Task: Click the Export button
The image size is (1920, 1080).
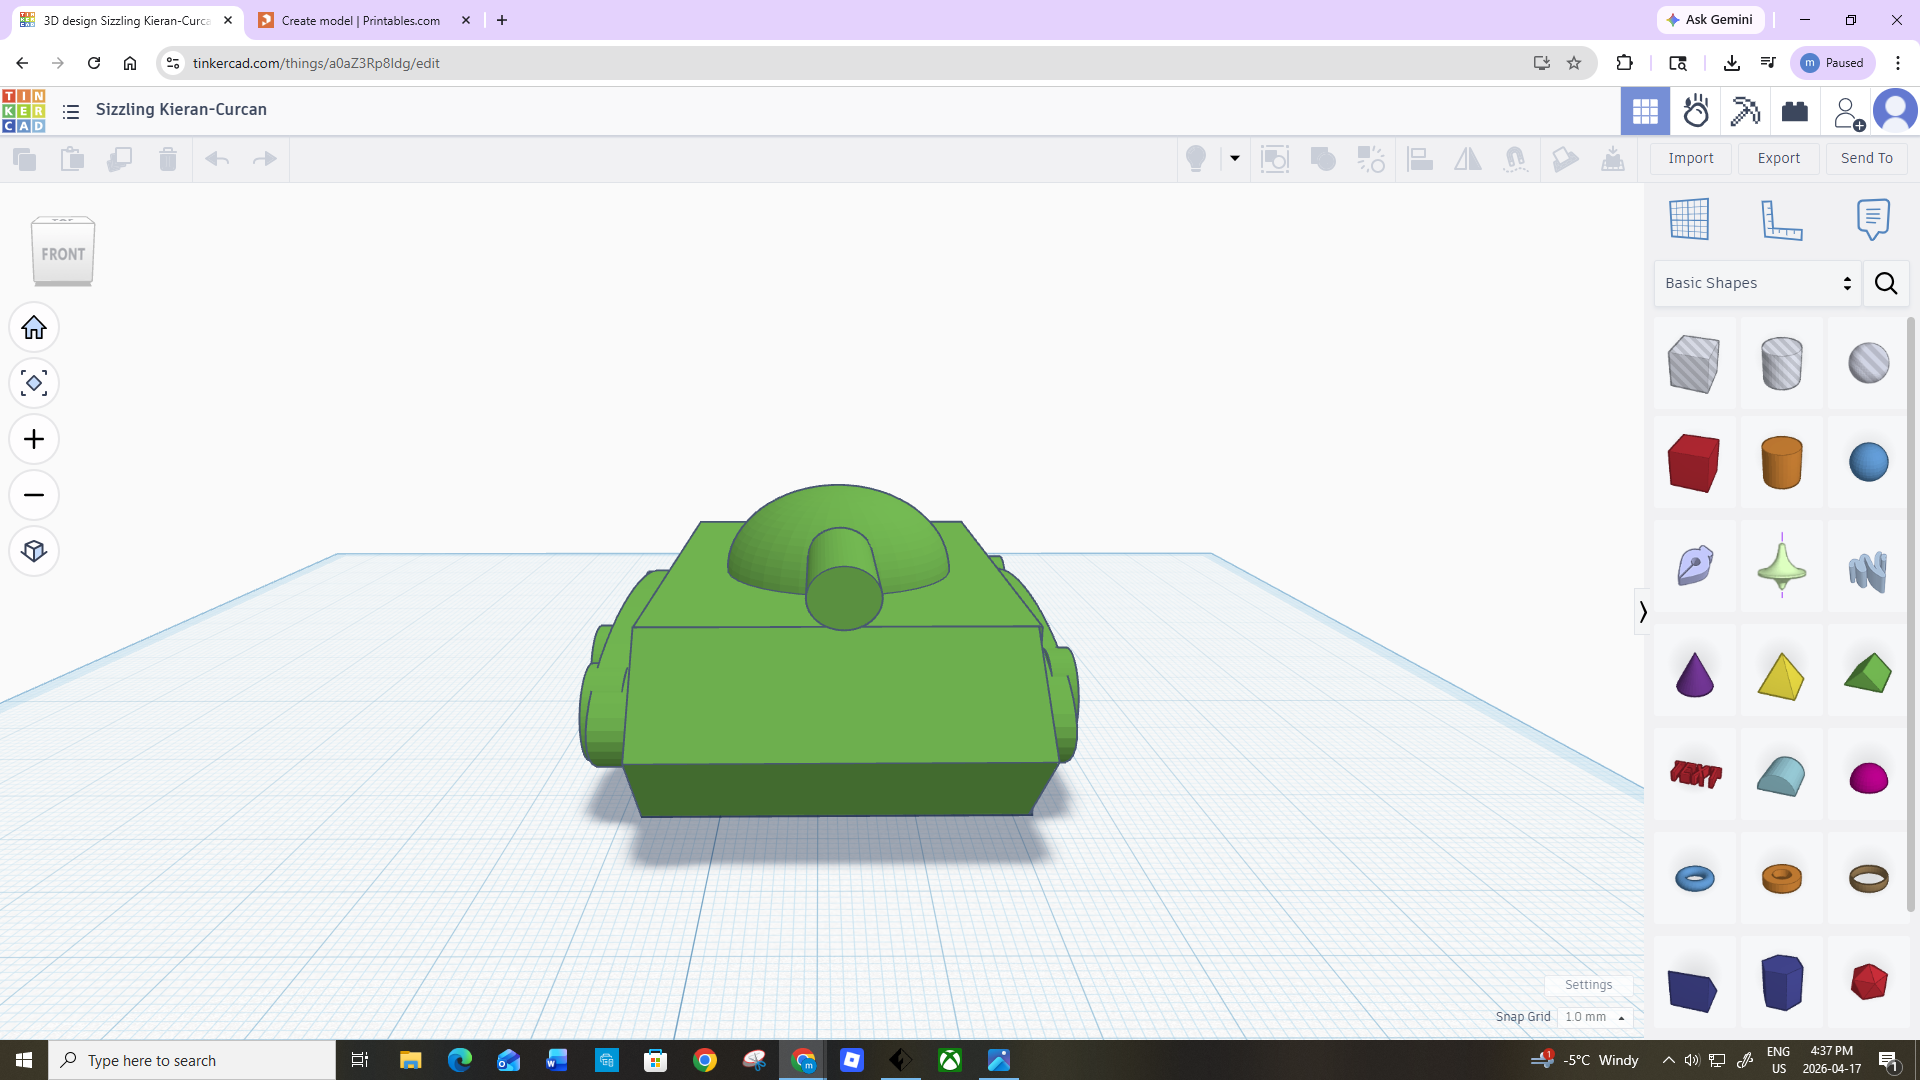Action: pyautogui.click(x=1779, y=158)
